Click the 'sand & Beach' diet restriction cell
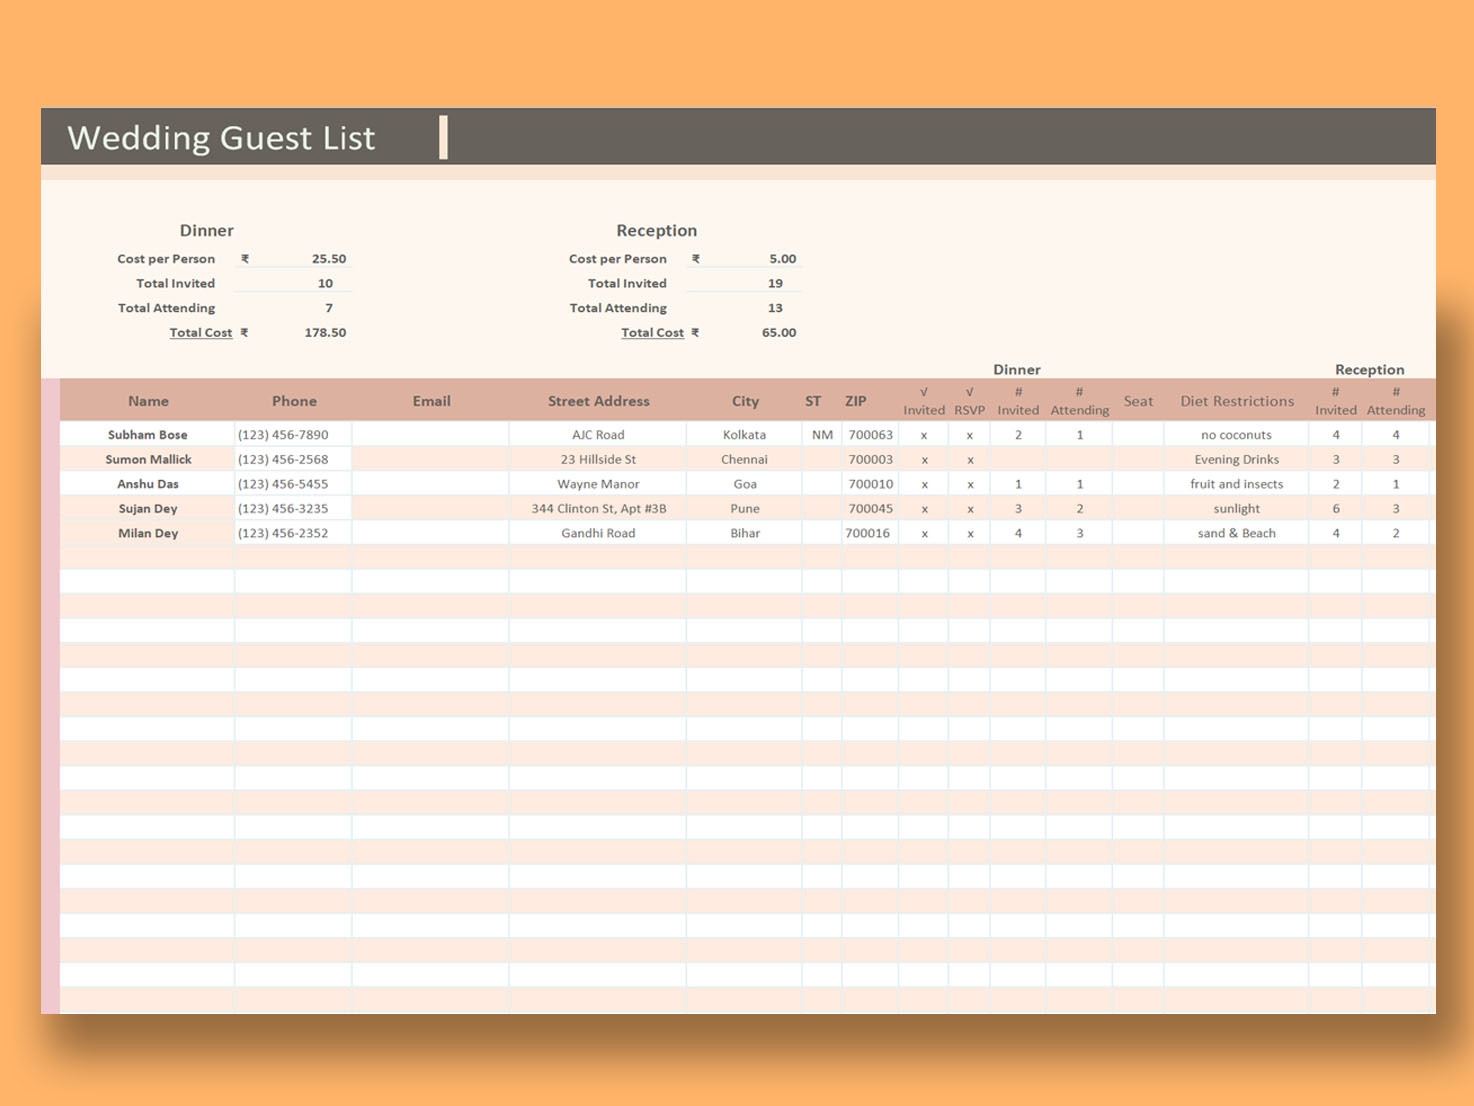The height and width of the screenshot is (1106, 1474). pos(1236,534)
